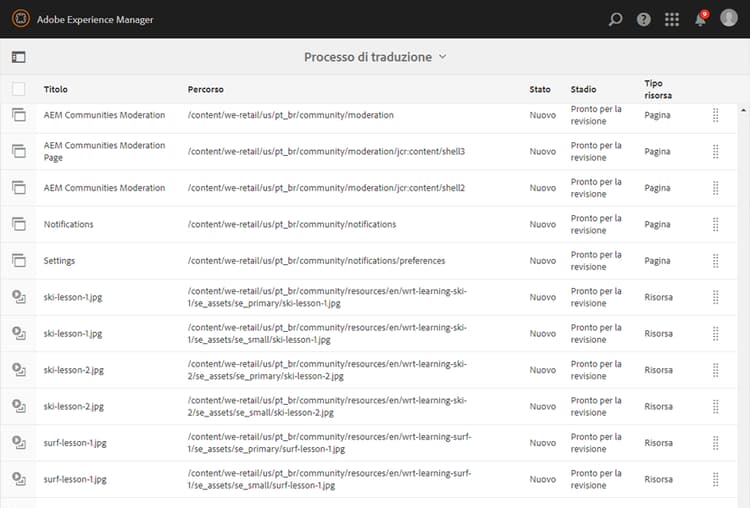Expand the Processo di traduzione dropdown
The width and height of the screenshot is (750, 508).
click(375, 57)
